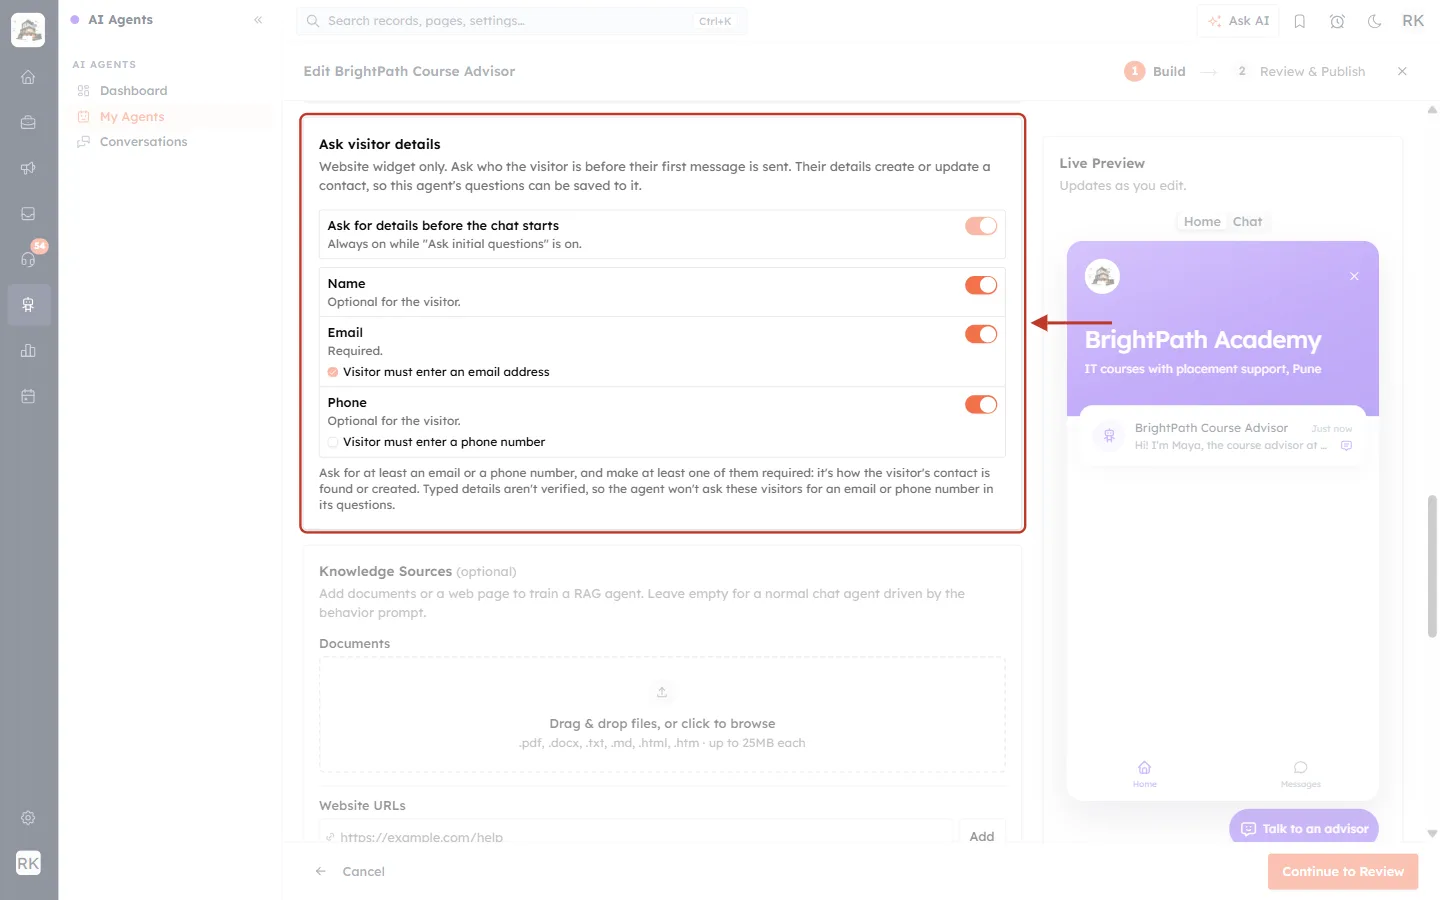
Task: Click the RK avatar at sidebar bottom
Action: click(x=28, y=863)
